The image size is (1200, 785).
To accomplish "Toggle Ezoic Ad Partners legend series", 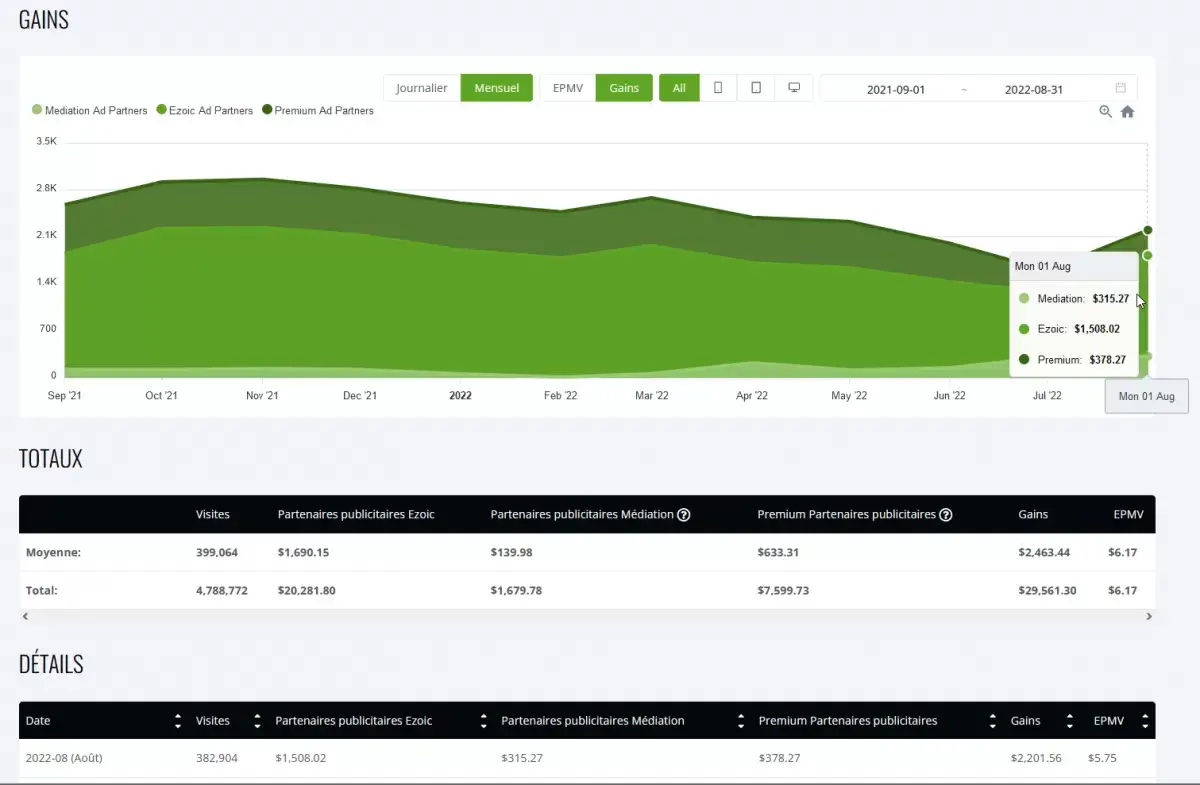I will click(x=205, y=111).
